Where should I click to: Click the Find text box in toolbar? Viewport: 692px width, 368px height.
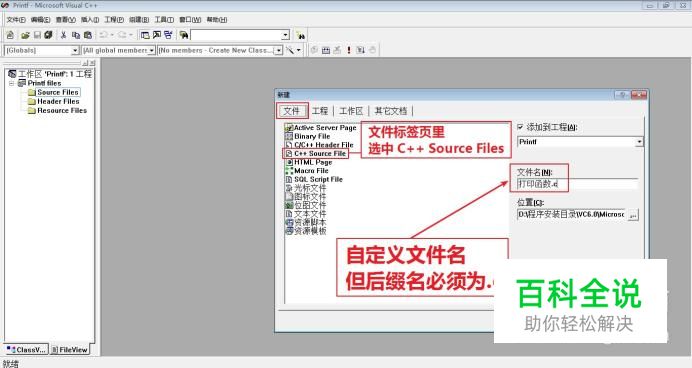point(236,35)
